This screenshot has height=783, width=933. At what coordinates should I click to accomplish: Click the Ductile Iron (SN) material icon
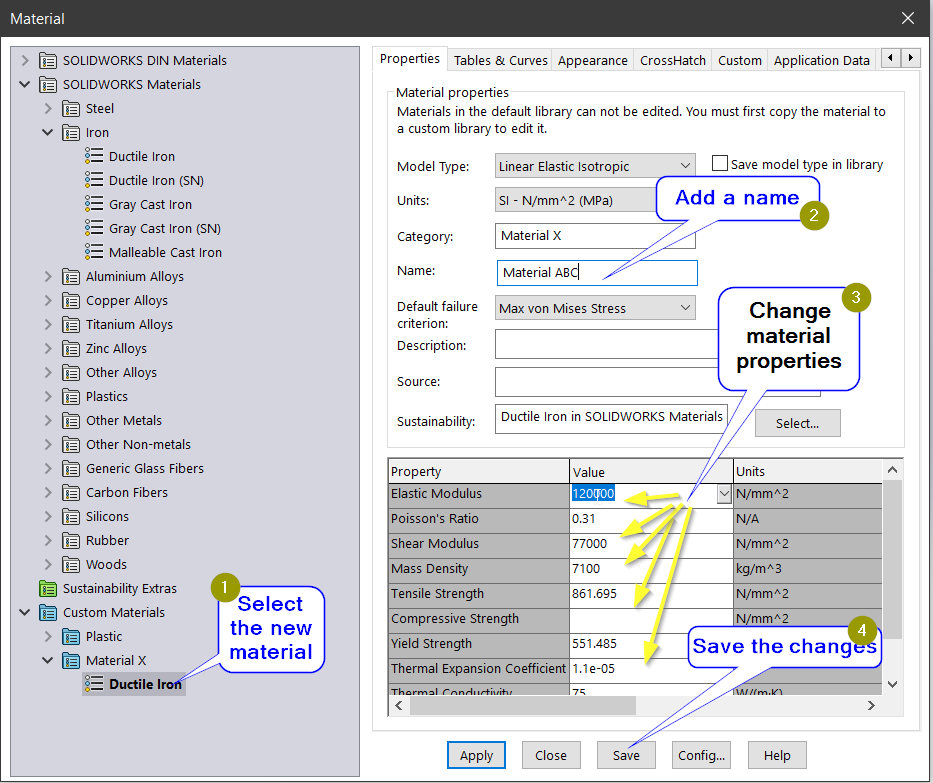tap(94, 180)
